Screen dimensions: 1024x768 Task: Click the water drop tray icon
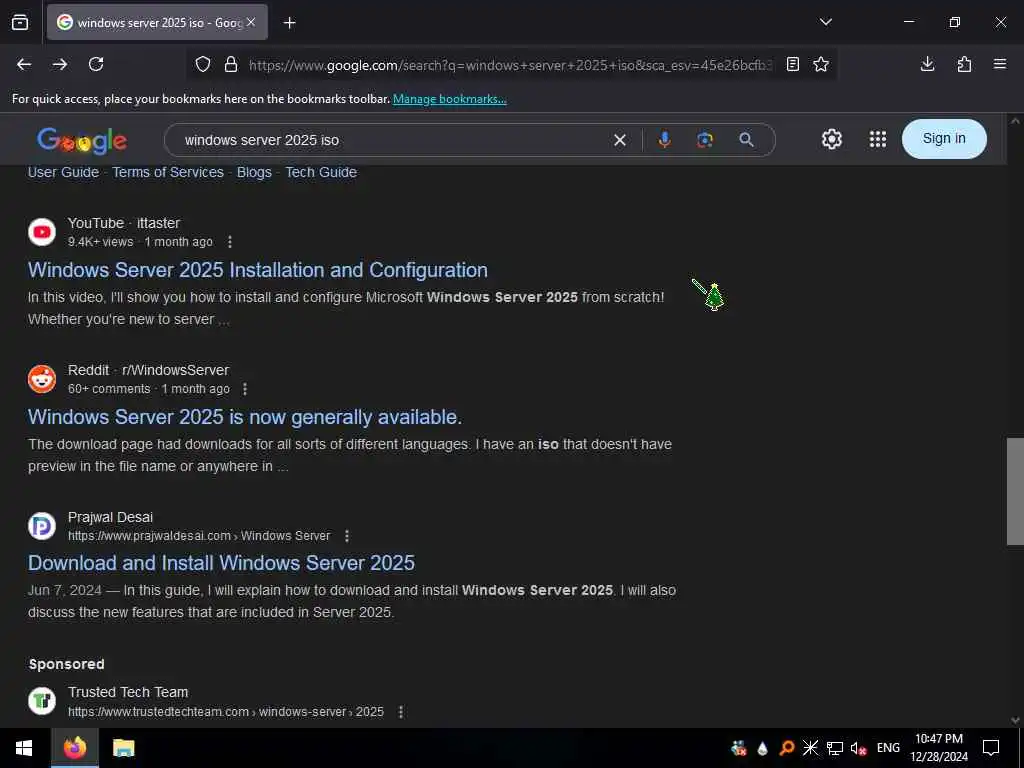coord(762,748)
